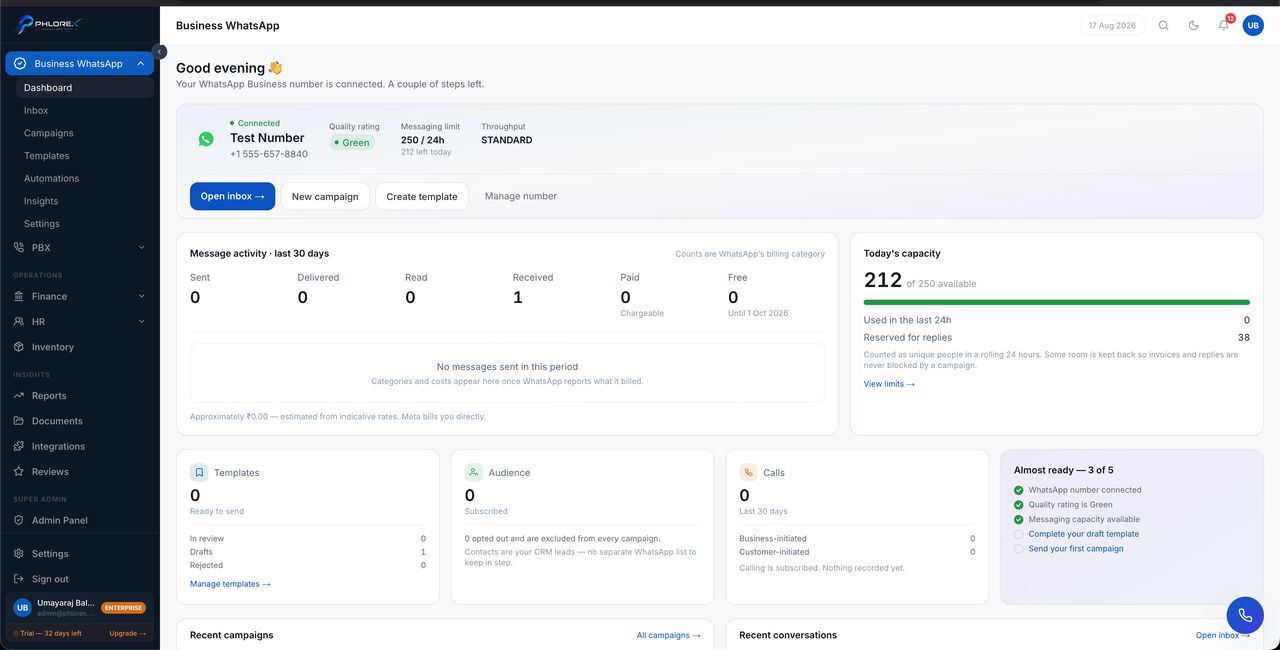Click the HR people icon
Viewport: 1280px width, 650px height.
click(20, 321)
